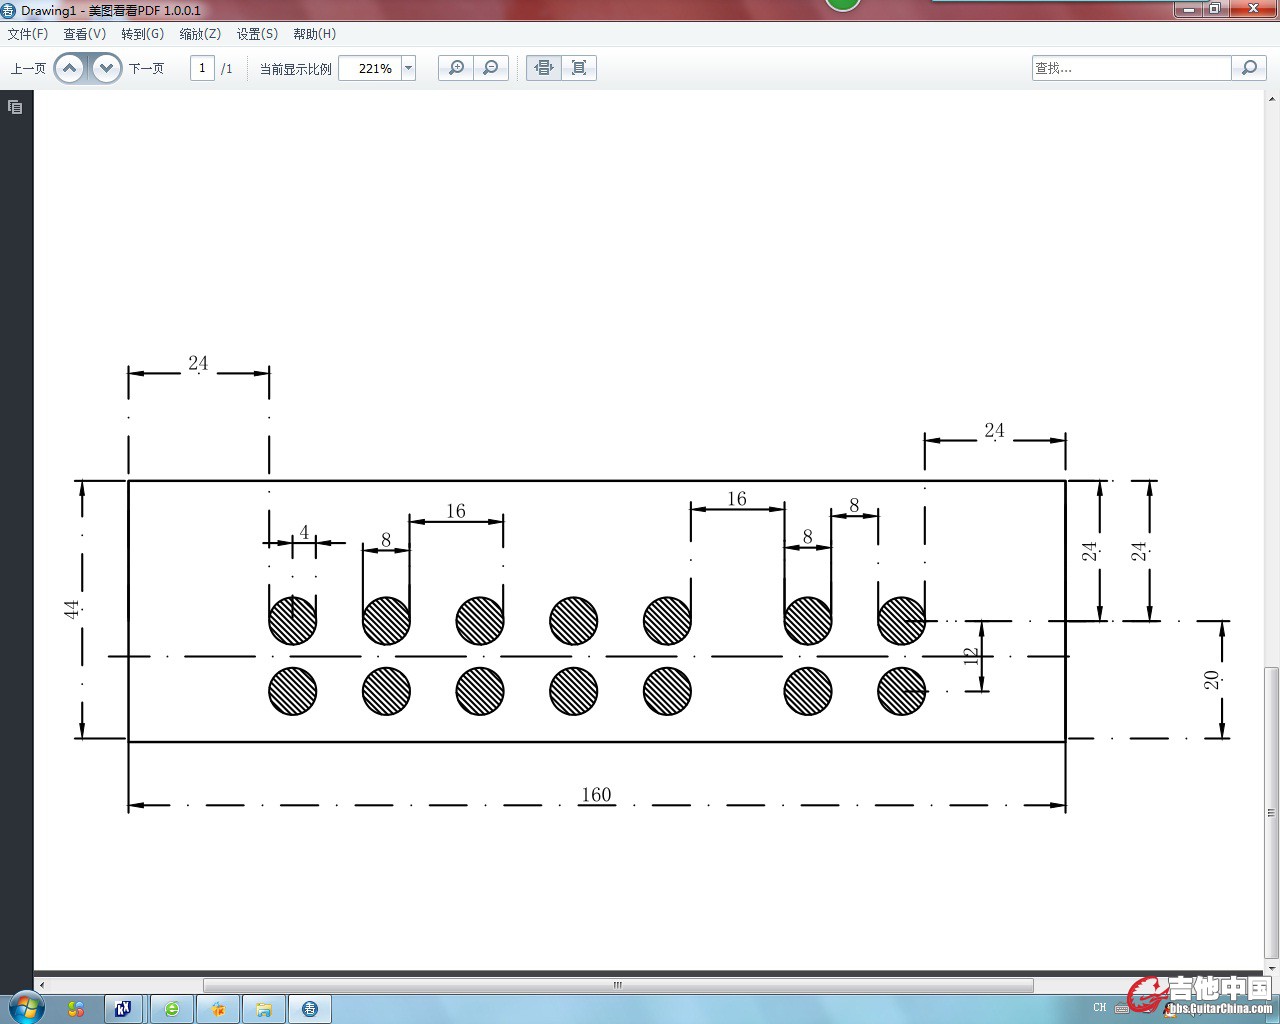Click the zoom in magnifier button
This screenshot has height=1024, width=1280.
click(456, 68)
